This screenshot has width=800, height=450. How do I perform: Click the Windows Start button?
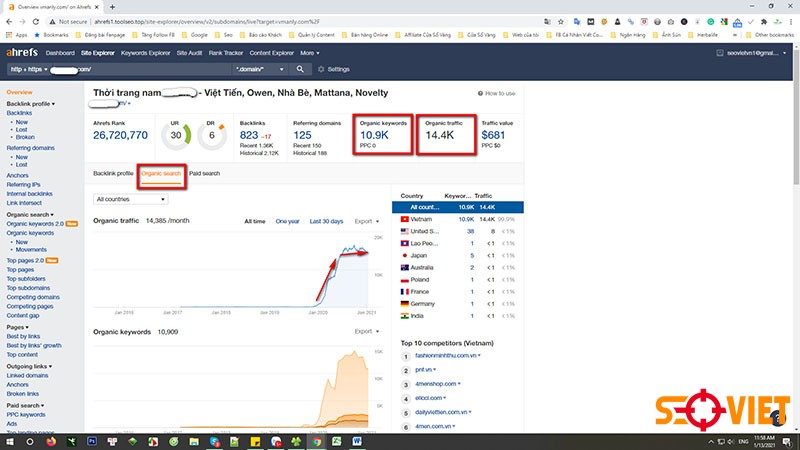[9, 440]
